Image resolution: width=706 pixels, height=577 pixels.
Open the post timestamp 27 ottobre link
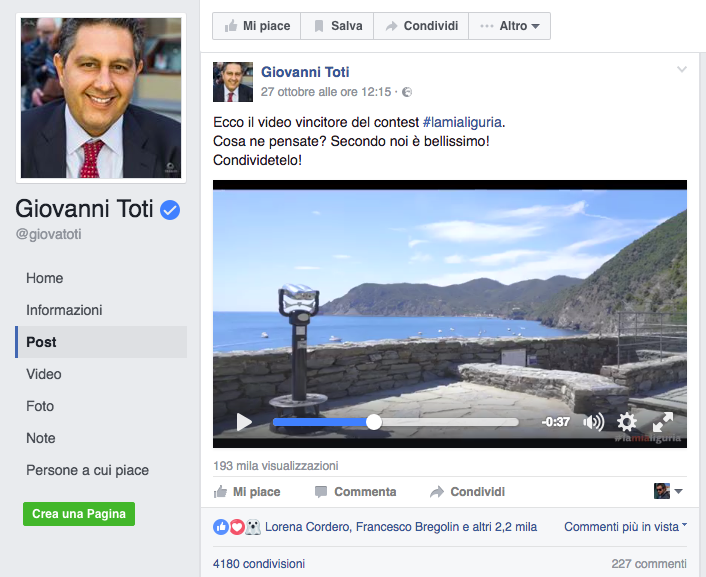coord(326,92)
